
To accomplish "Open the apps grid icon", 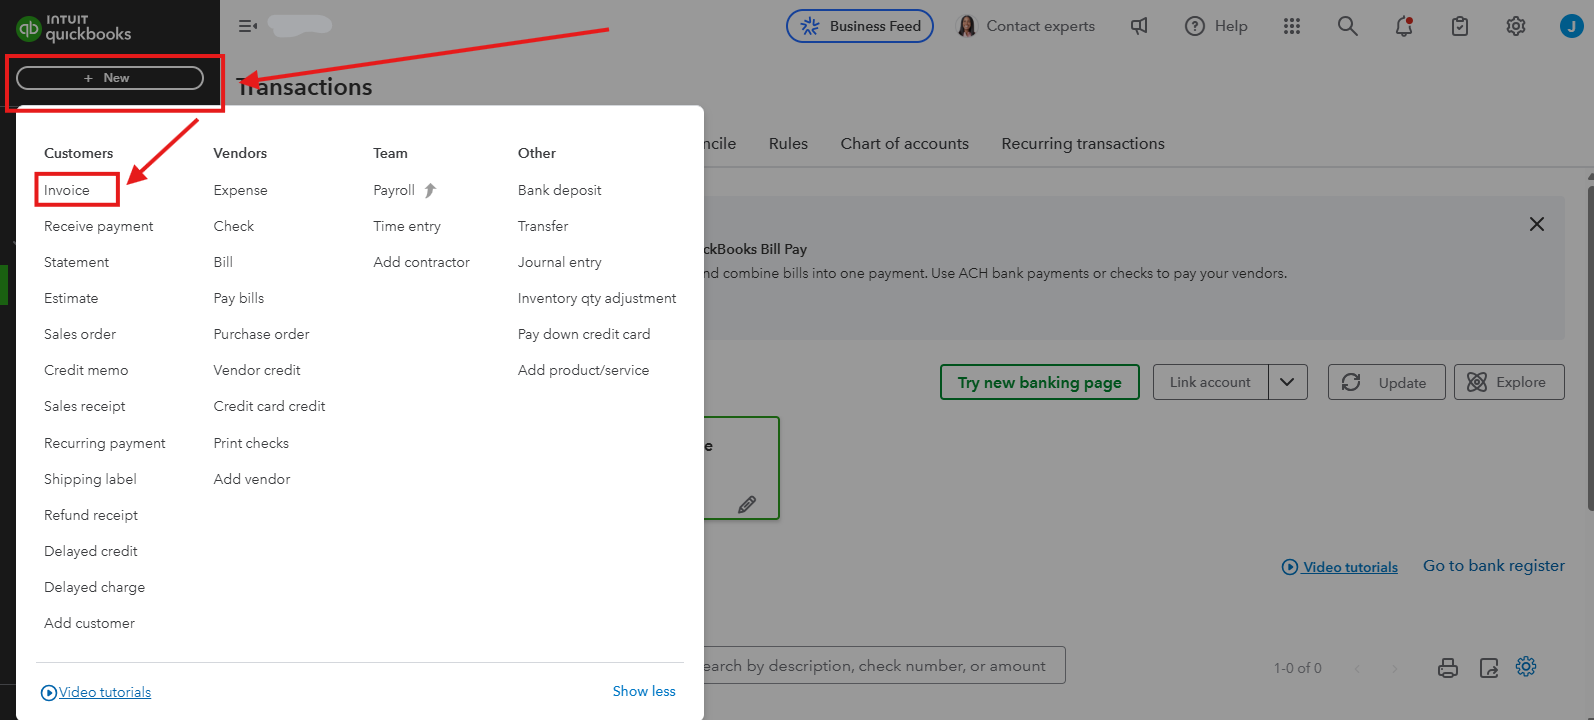I will pyautogui.click(x=1292, y=26).
